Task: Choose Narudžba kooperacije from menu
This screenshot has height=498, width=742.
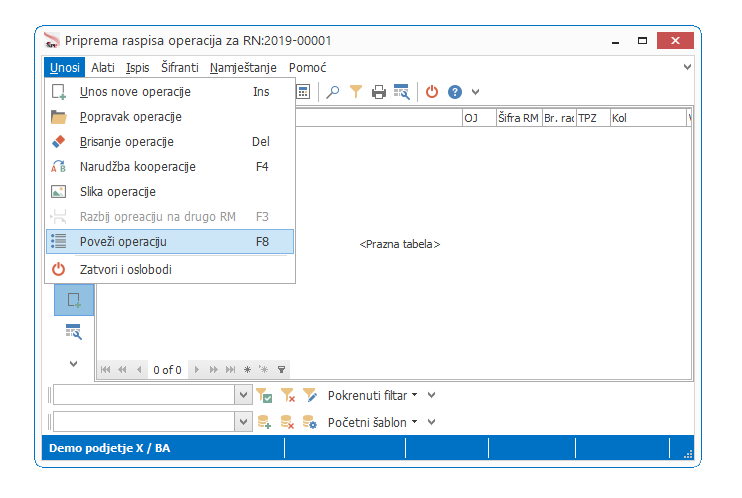Action: point(170,167)
